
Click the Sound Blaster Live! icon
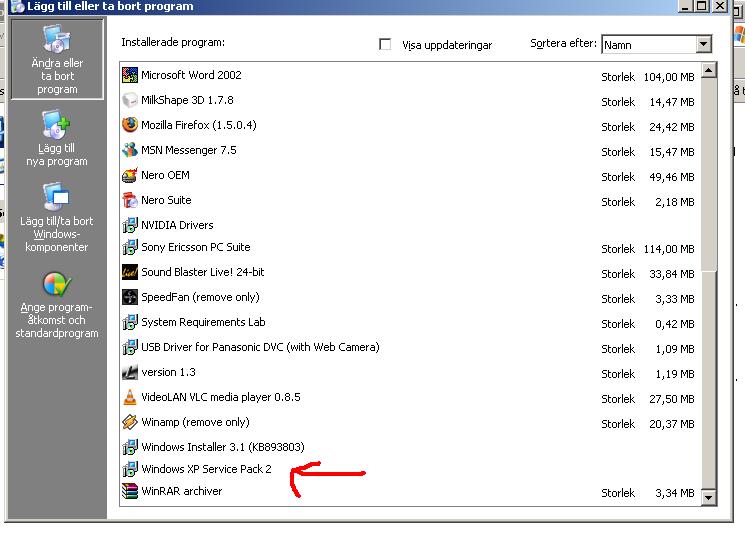[x=130, y=272]
